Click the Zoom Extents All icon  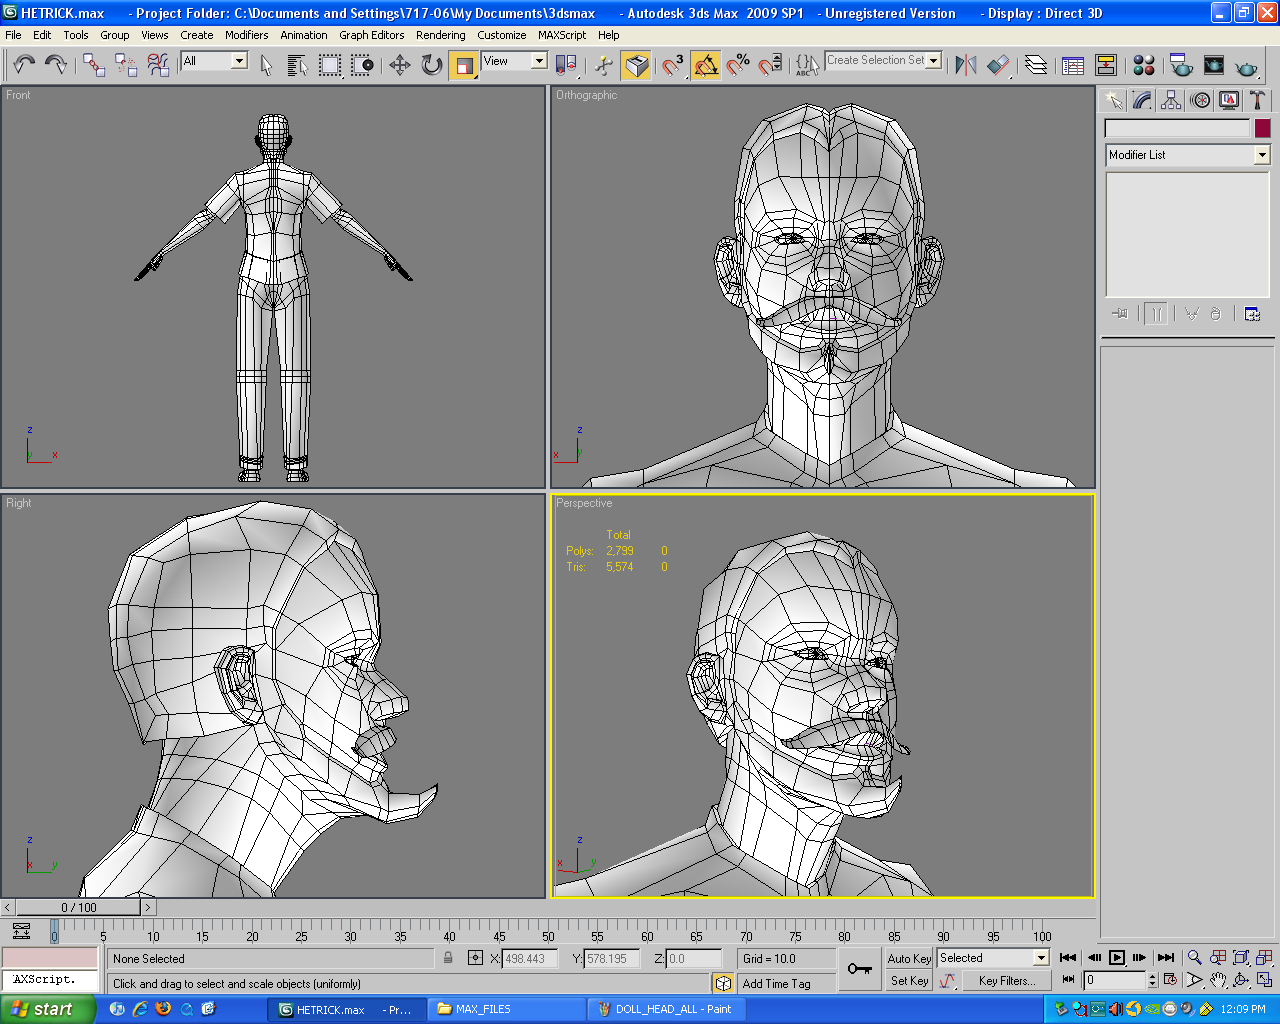(x=1241, y=958)
